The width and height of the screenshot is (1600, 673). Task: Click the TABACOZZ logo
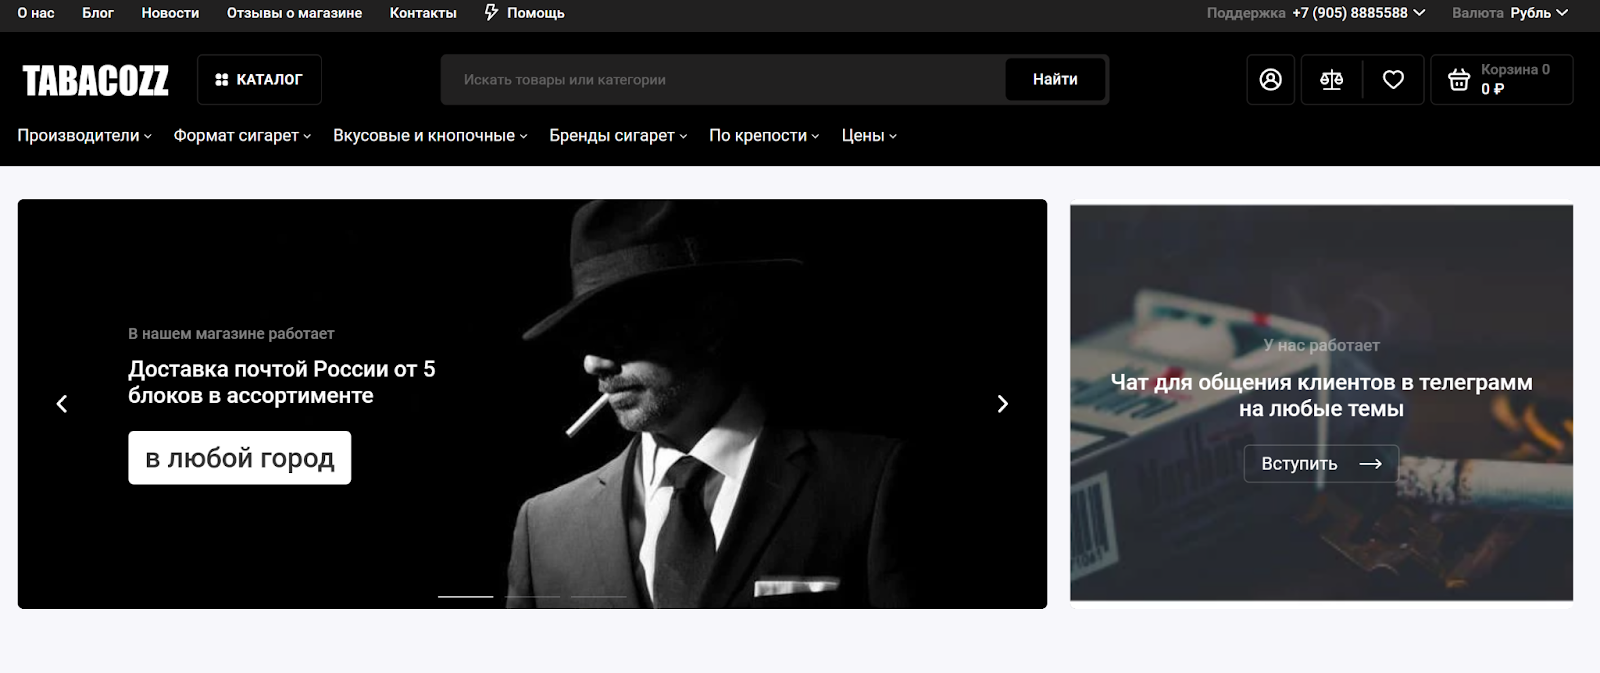[x=96, y=81]
